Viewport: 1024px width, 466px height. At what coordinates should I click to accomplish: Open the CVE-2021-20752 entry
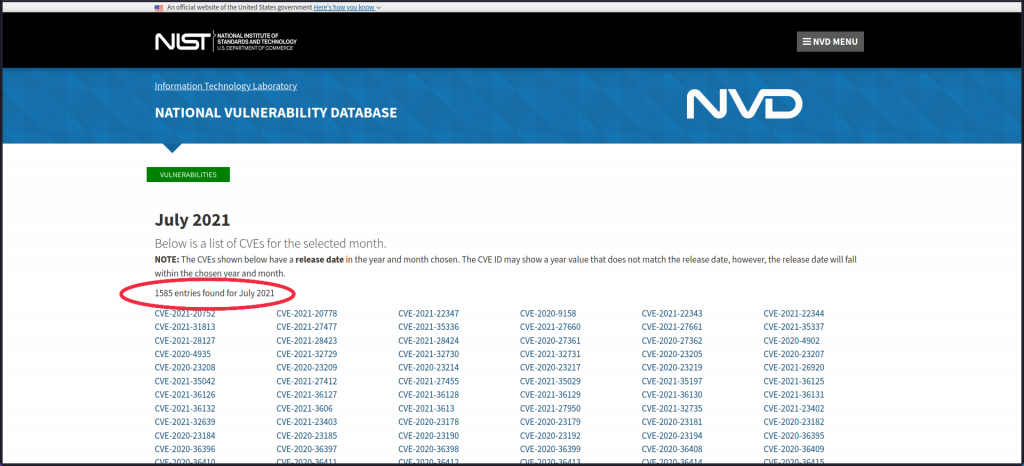[185, 313]
